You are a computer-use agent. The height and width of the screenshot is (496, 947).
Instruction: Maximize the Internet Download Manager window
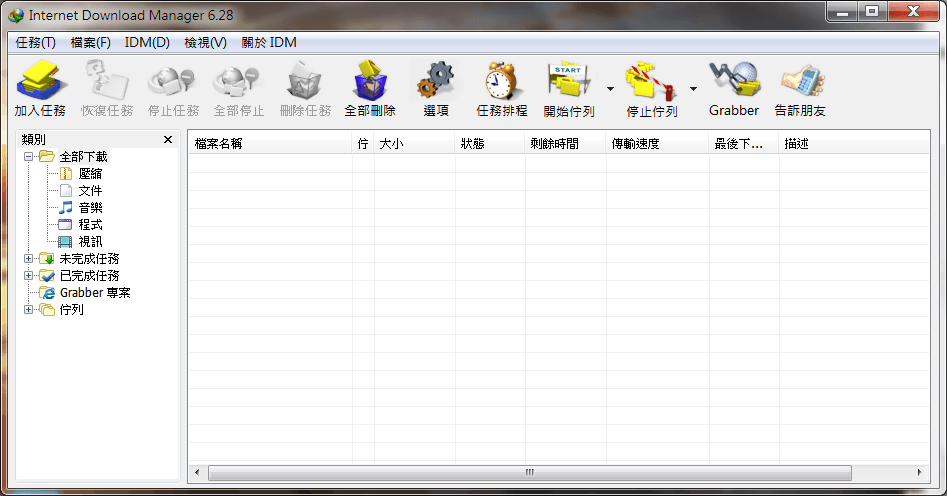(x=872, y=12)
